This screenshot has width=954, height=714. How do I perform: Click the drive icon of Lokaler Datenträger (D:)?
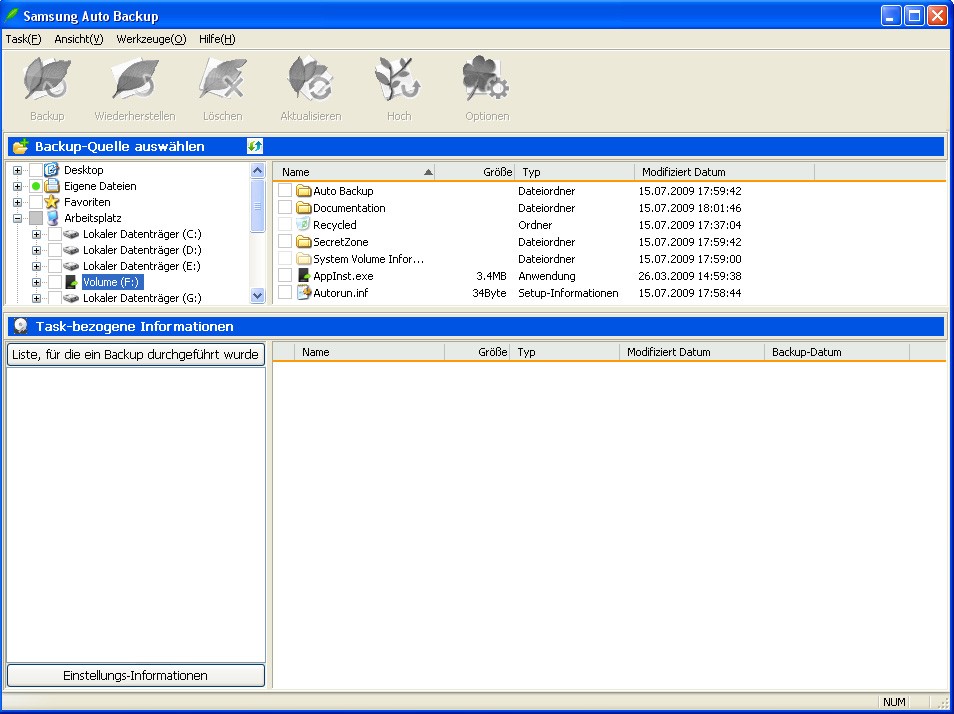tap(71, 250)
